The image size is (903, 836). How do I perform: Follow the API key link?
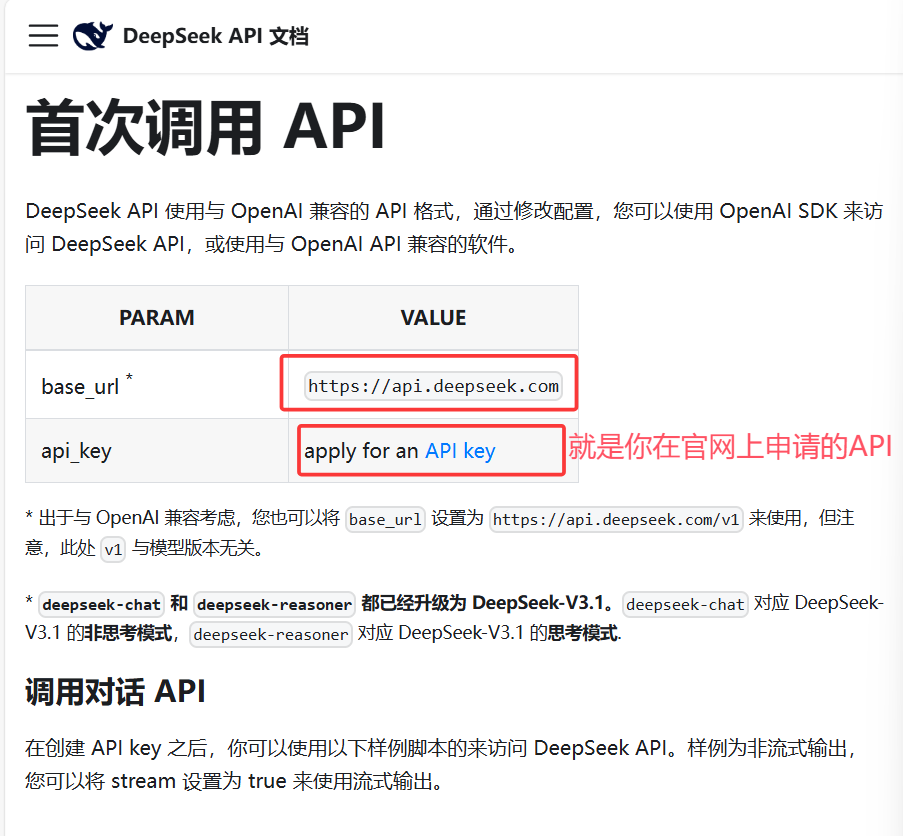[460, 451]
